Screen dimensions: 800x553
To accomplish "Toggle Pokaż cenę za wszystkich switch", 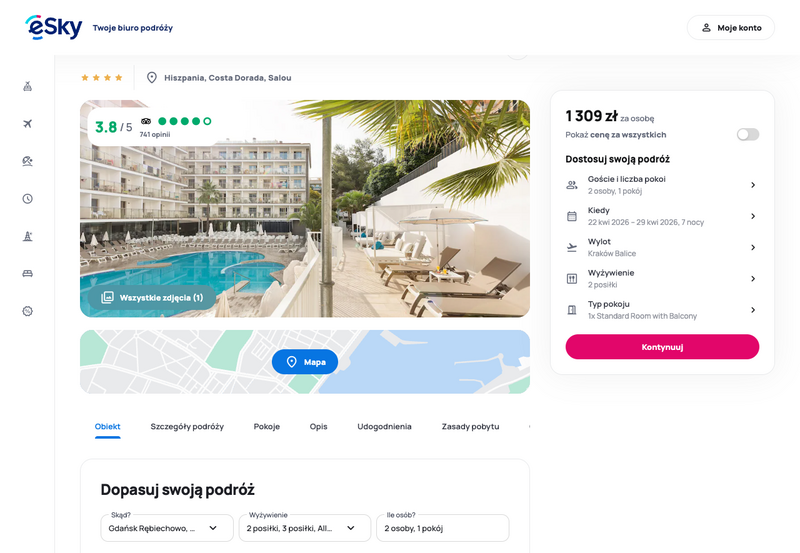I will pyautogui.click(x=747, y=135).
